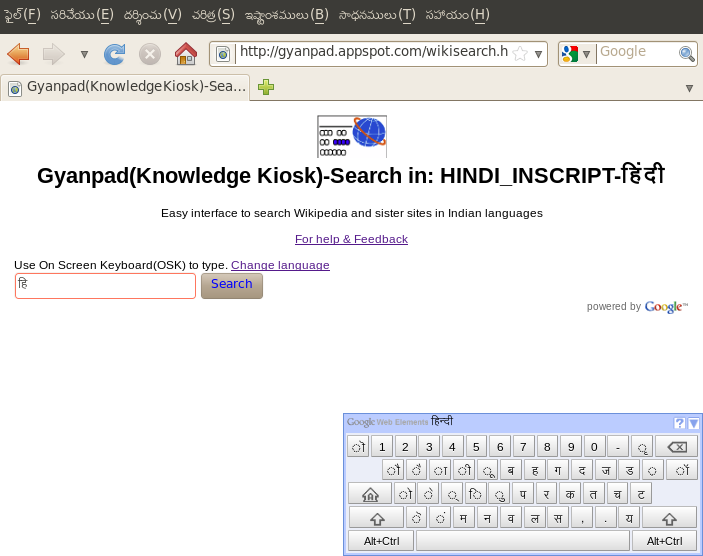The width and height of the screenshot is (703, 556).
Task: Toggle the Caps Lock key with house icon
Action: (370, 494)
